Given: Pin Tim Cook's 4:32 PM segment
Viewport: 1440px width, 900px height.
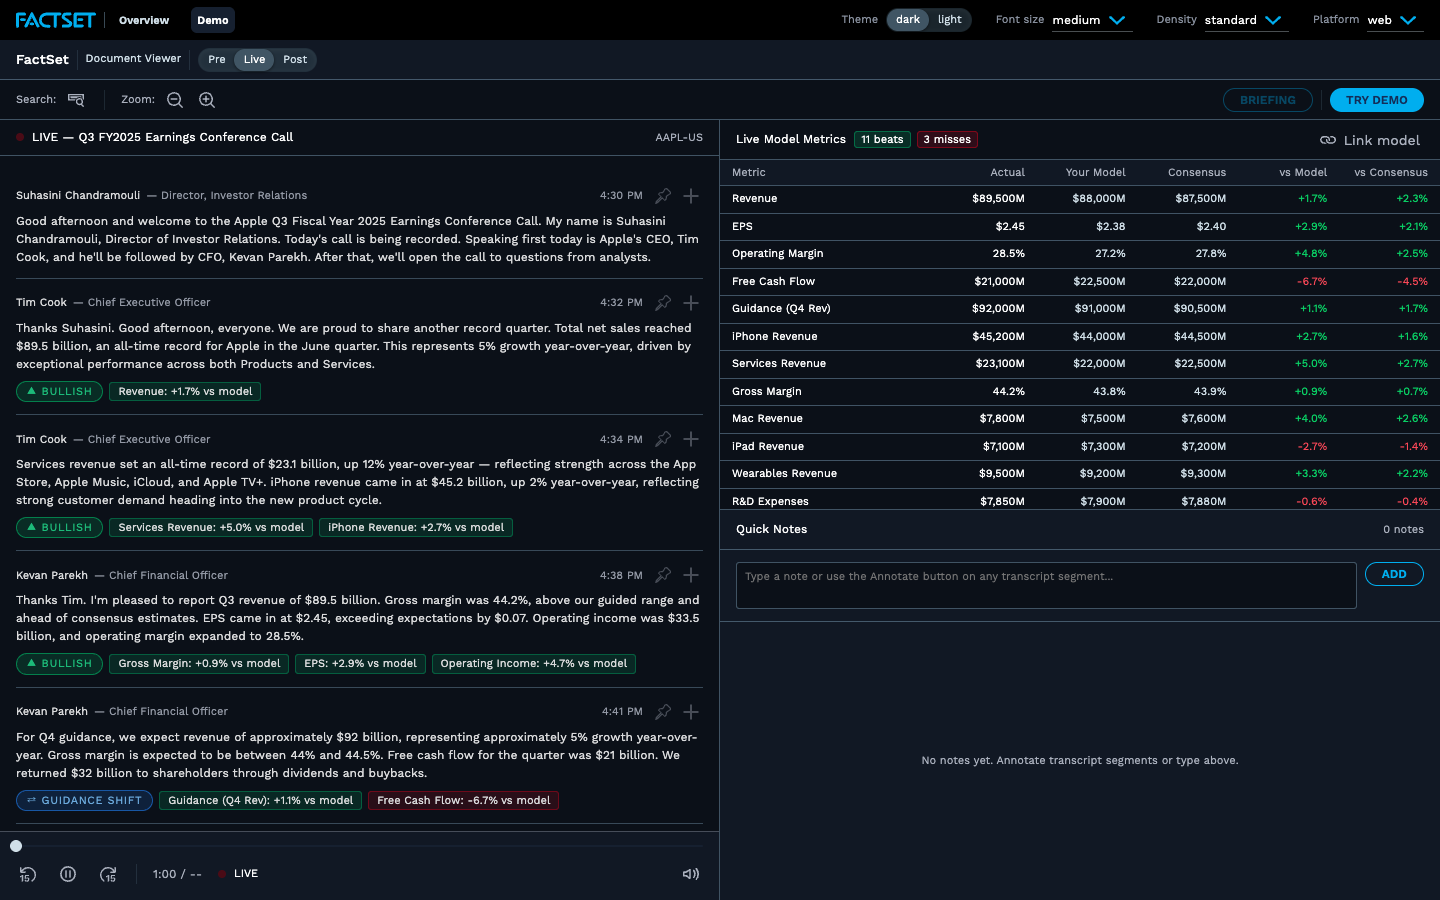Looking at the screenshot, I should (663, 303).
